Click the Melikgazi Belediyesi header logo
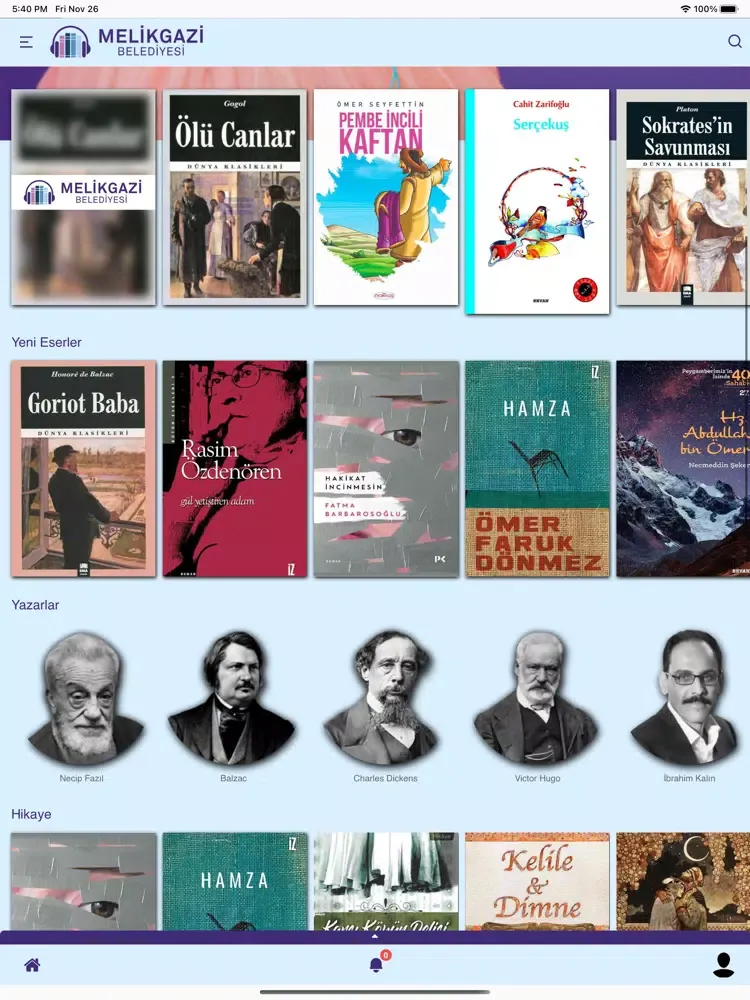The height and width of the screenshot is (1000, 750). [x=126, y=42]
